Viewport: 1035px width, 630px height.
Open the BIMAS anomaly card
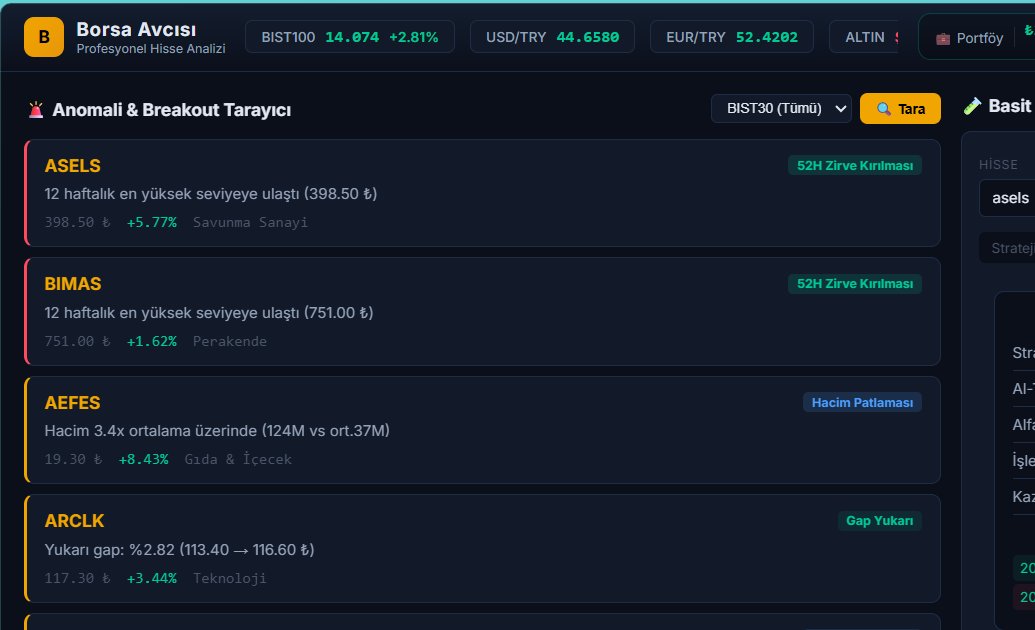point(483,312)
